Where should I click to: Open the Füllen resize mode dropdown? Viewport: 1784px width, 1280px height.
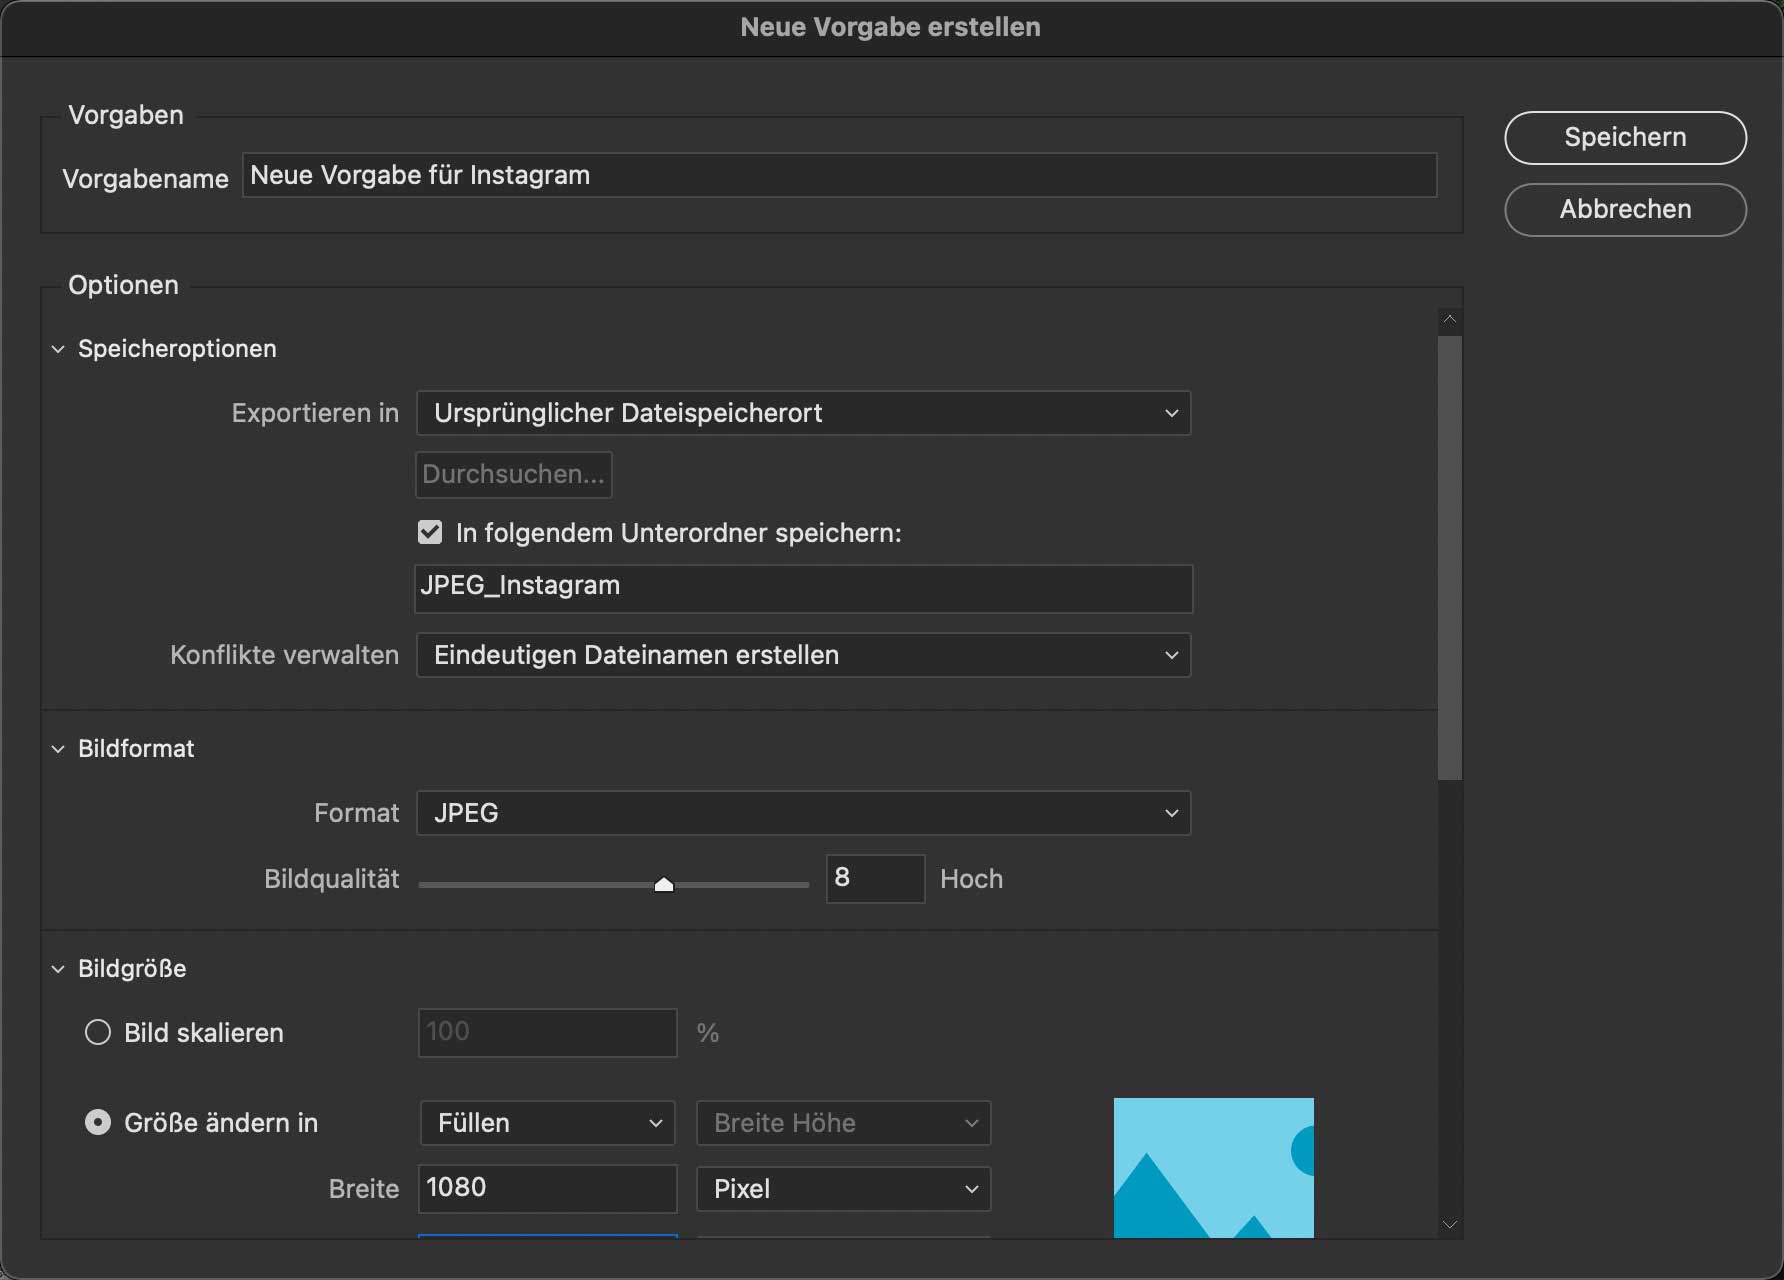tap(548, 1123)
